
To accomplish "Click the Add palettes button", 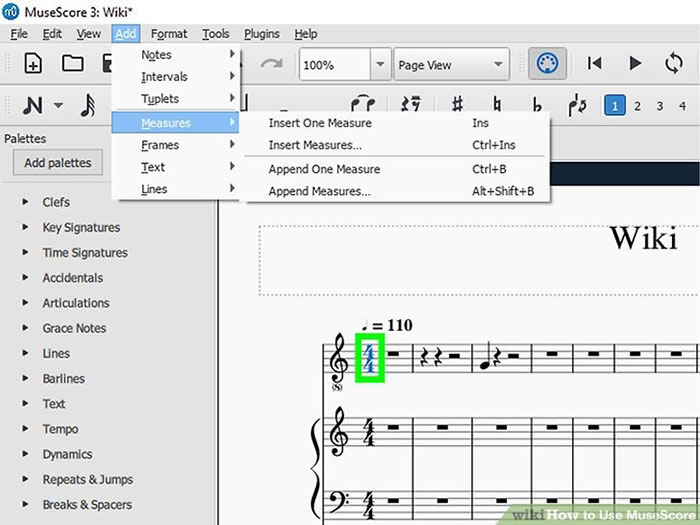I will pyautogui.click(x=58, y=163).
